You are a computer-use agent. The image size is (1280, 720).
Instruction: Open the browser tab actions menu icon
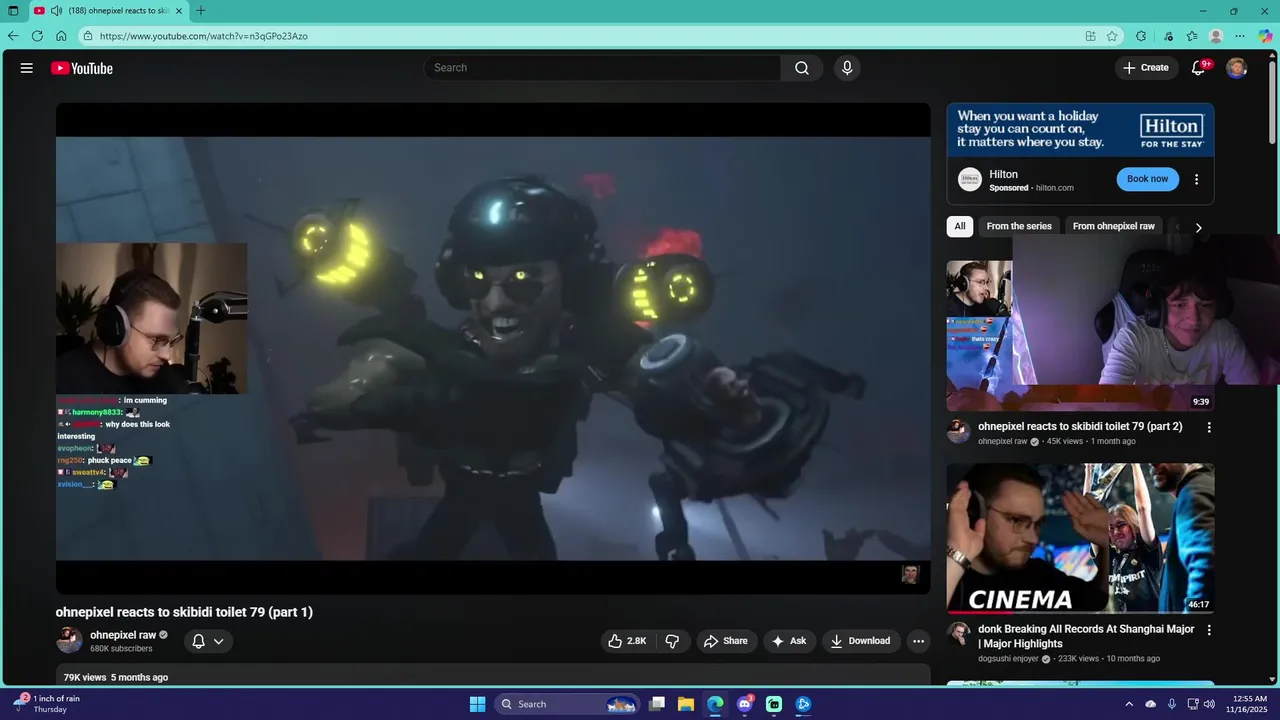tap(13, 11)
